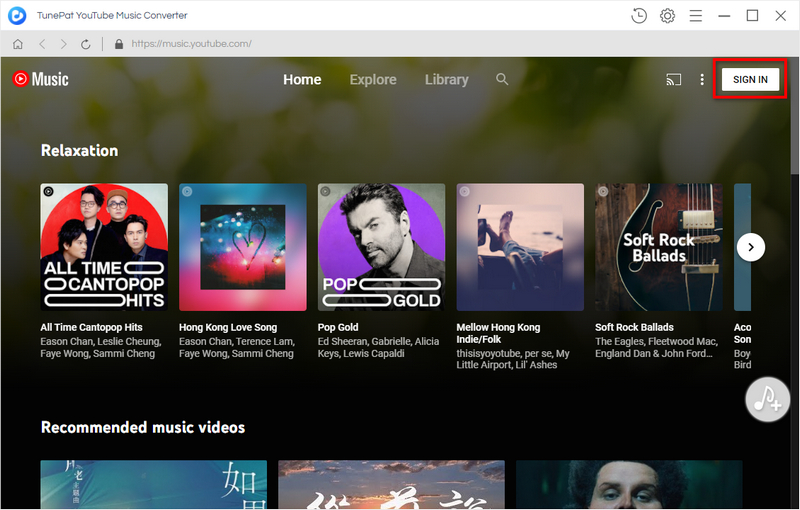Open the recommended video showing a face
Image resolution: width=800 pixels, height=510 pixels.
click(629, 484)
